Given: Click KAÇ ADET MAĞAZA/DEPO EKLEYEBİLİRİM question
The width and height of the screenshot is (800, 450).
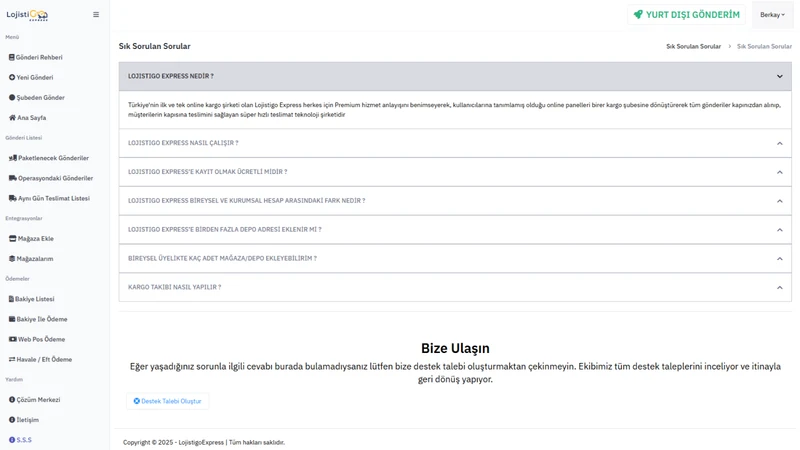Looking at the screenshot, I should coord(222,258).
